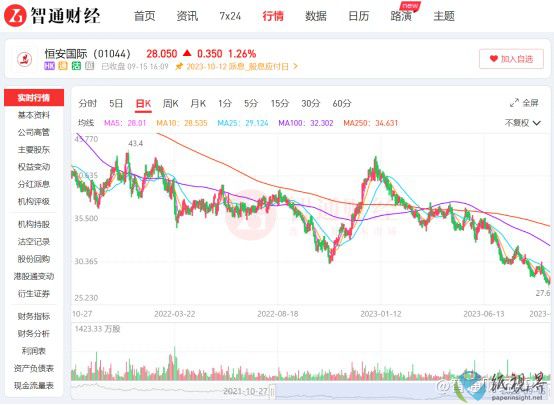Switch to the 周K chart tab
The height and width of the screenshot is (405, 554).
pos(170,104)
